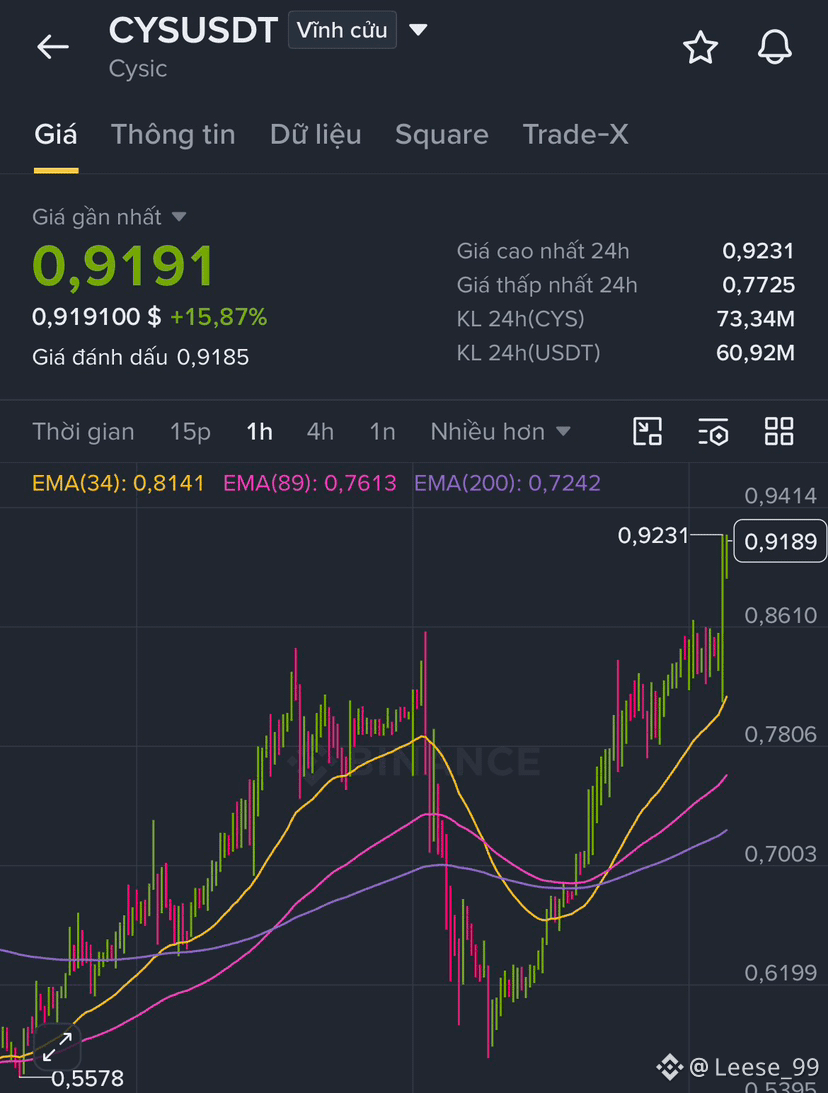Viewport: 828px width, 1093px height.
Task: Tap the EMA(89) indicator label
Action: [x=309, y=482]
